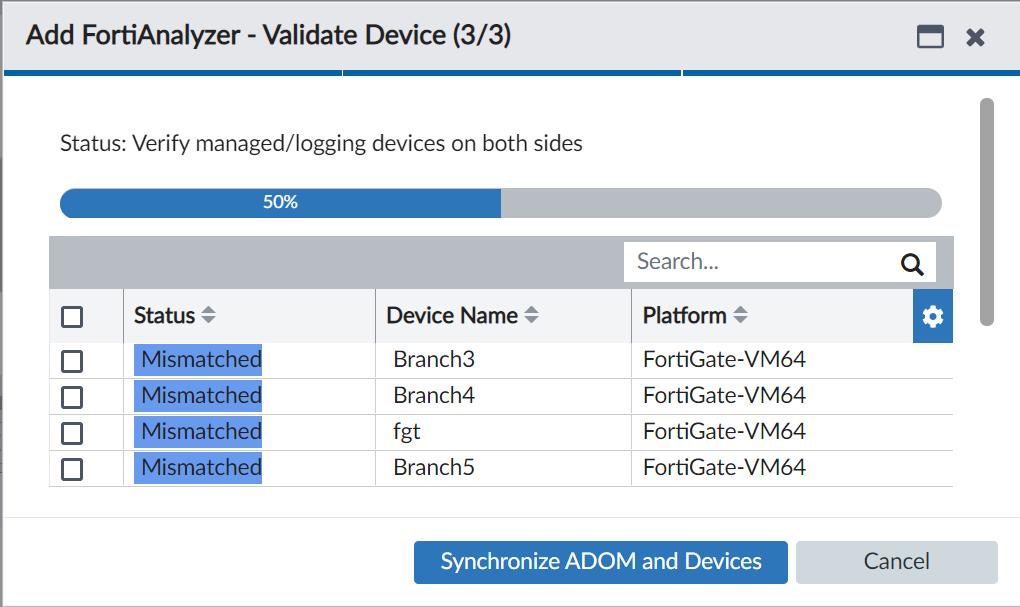The width and height of the screenshot is (1020, 607).
Task: Click the dialog vertical scrollbar
Action: pos(986,211)
